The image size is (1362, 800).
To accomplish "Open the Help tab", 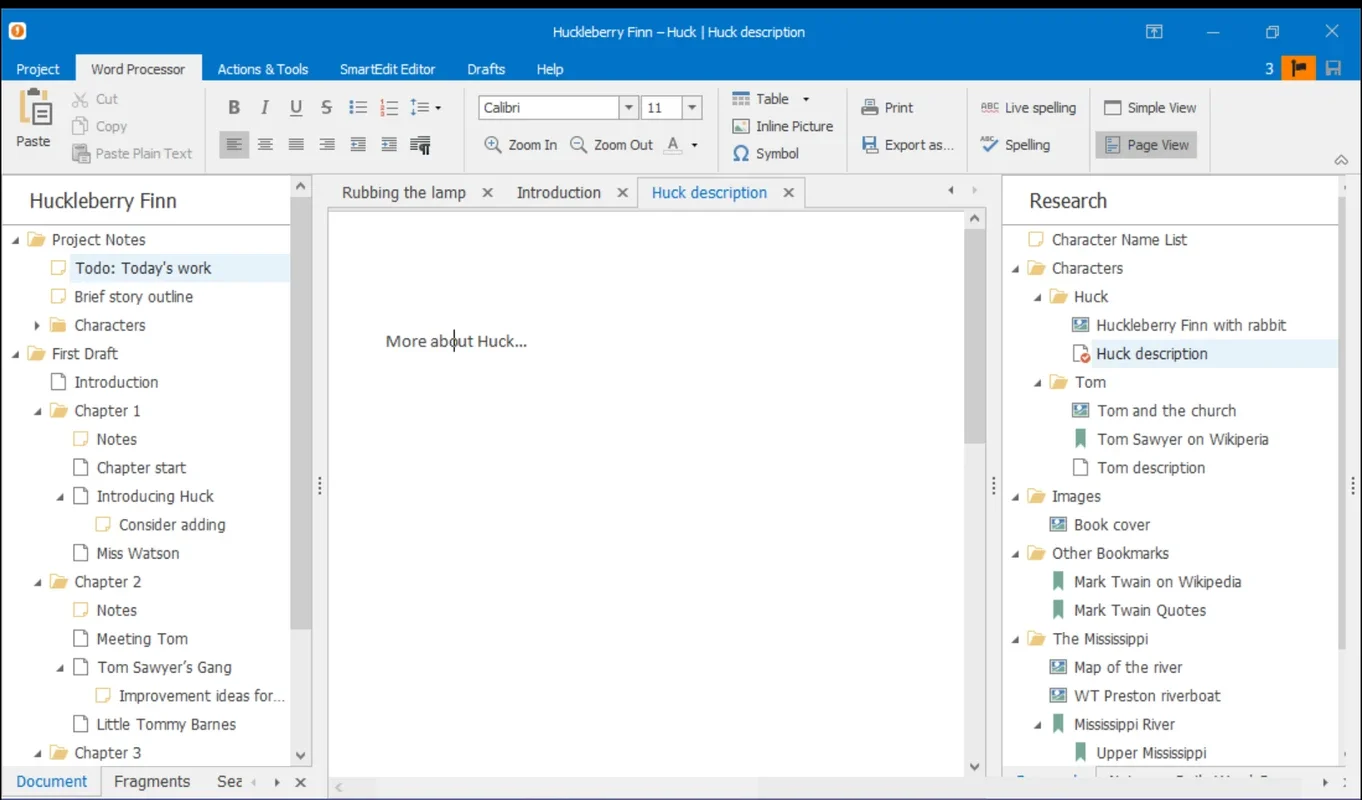I will pos(550,69).
